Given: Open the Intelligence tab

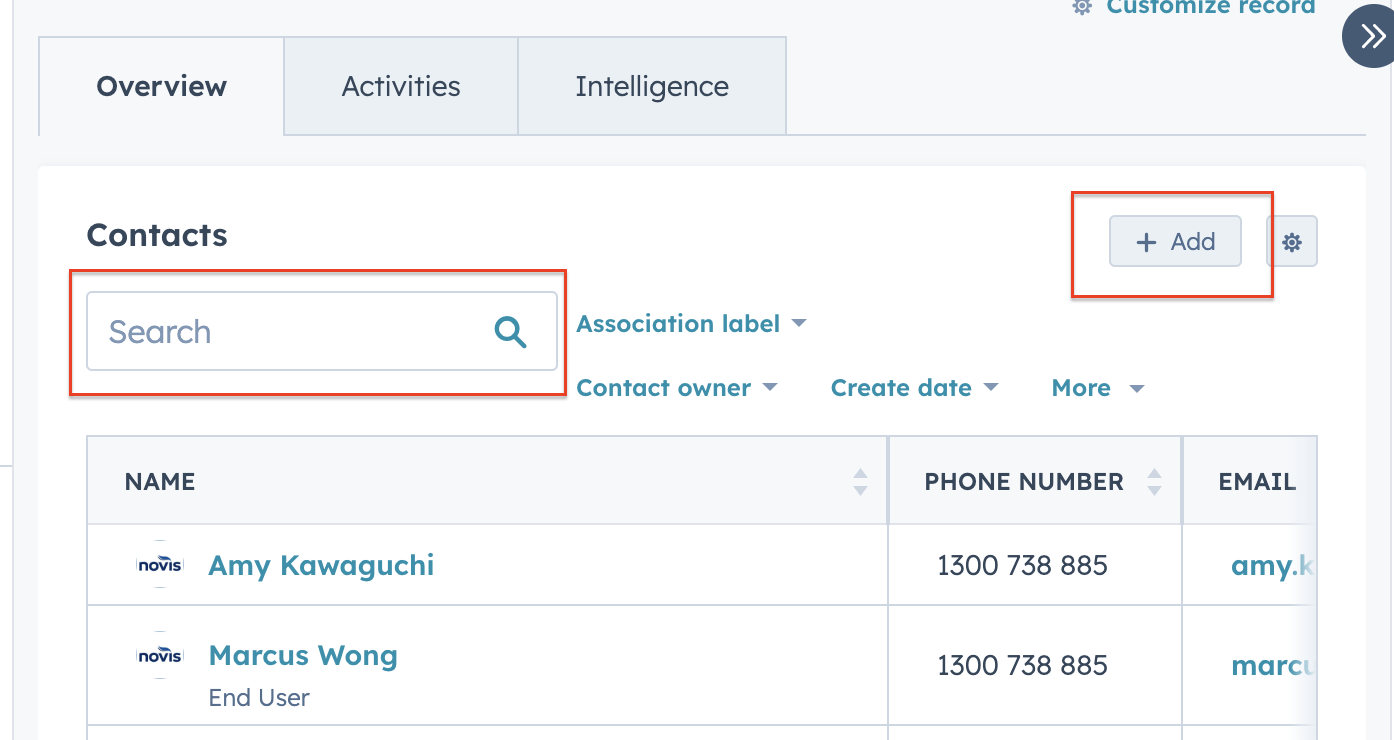Looking at the screenshot, I should 652,86.
